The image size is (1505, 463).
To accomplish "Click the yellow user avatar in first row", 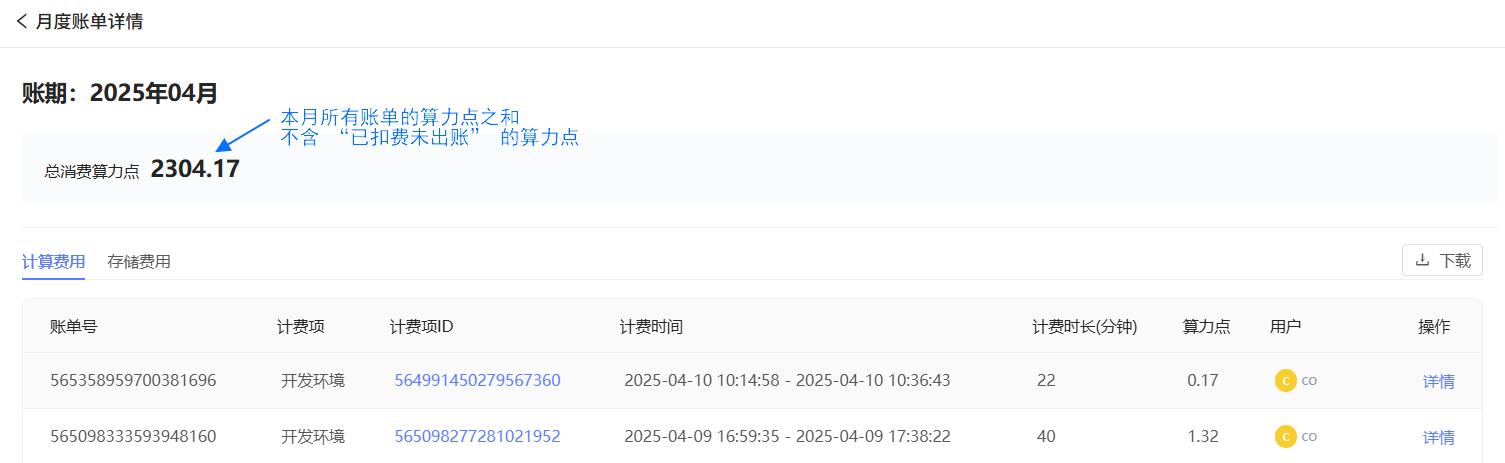I will click(1285, 380).
